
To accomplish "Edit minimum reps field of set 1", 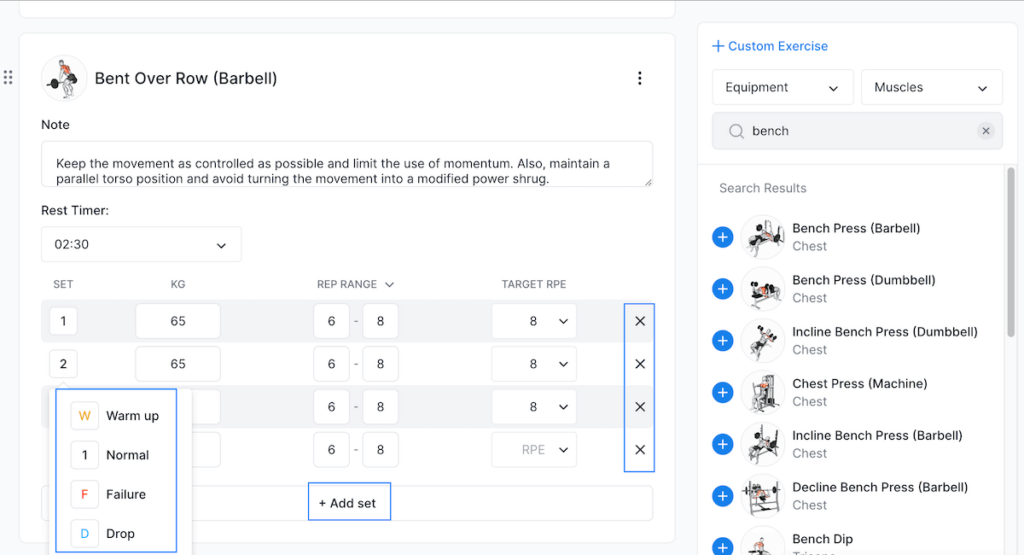I will click(x=331, y=321).
